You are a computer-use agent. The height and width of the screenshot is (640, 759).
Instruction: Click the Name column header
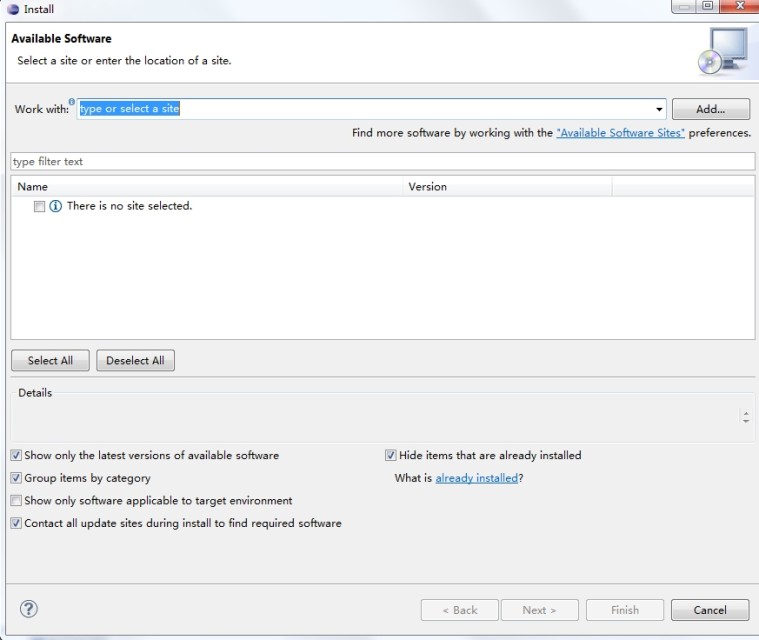pyautogui.click(x=207, y=186)
